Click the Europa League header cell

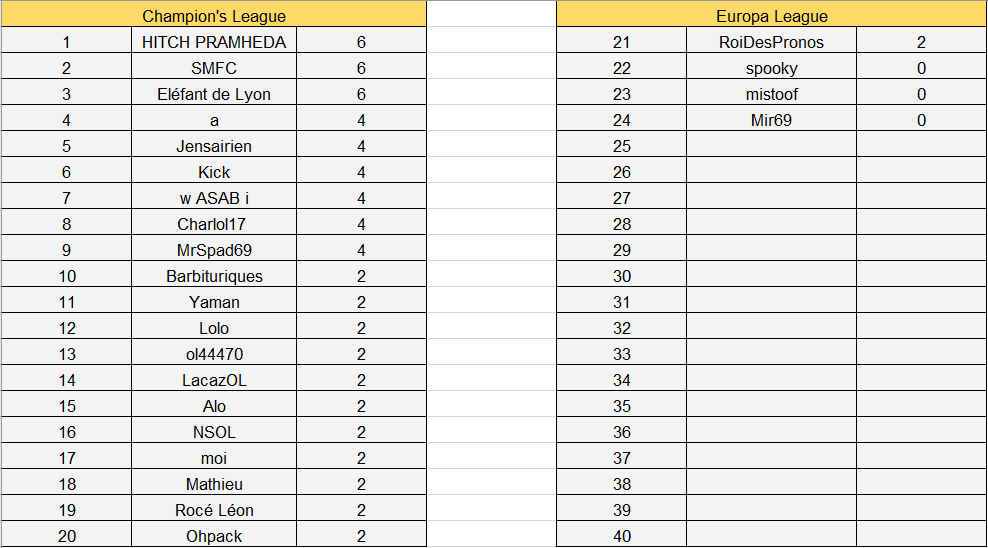click(x=771, y=16)
